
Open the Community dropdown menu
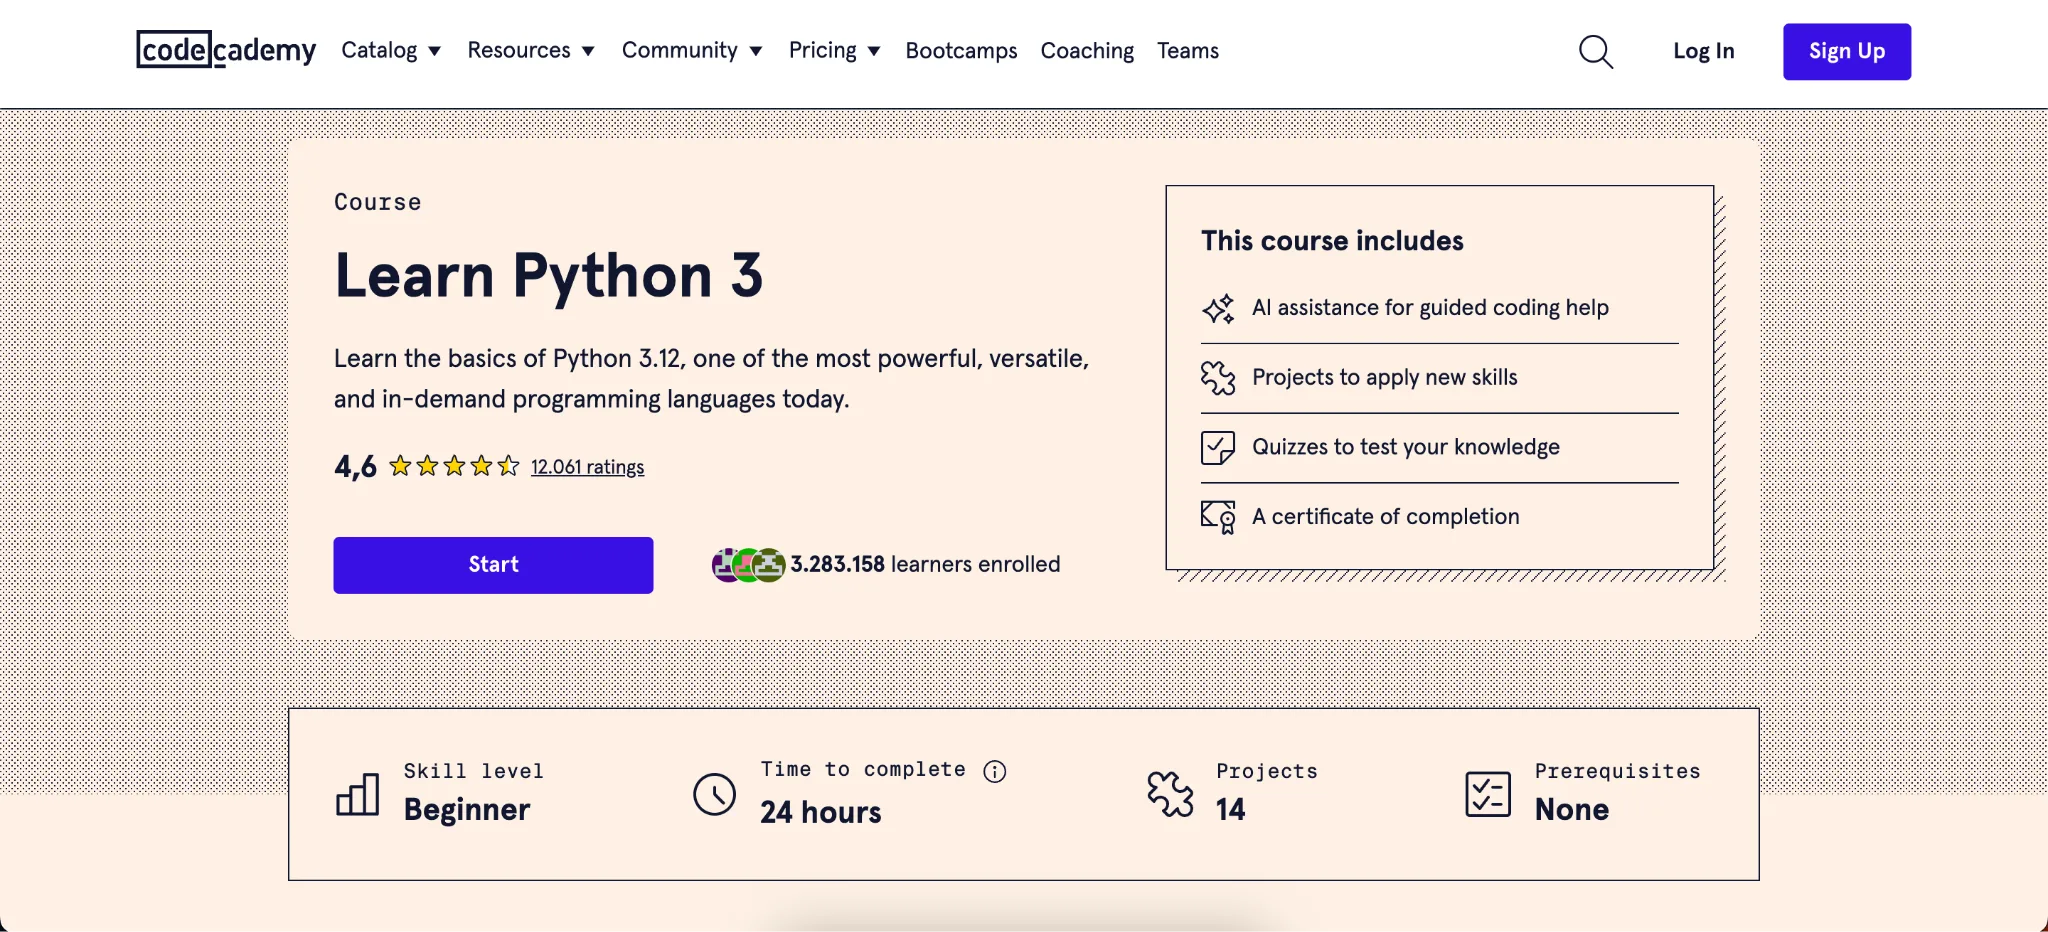click(x=692, y=50)
